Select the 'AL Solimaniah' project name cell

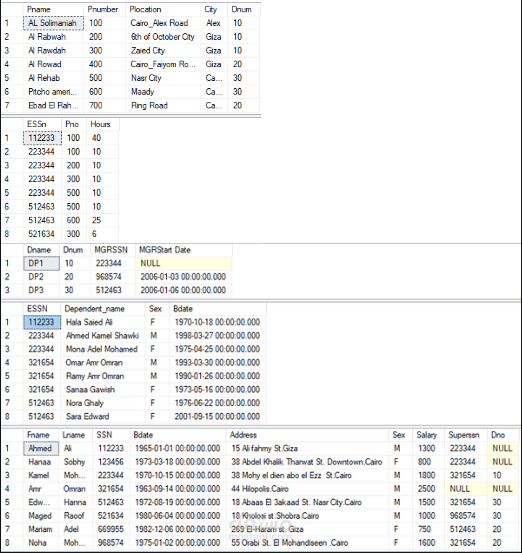coord(54,23)
